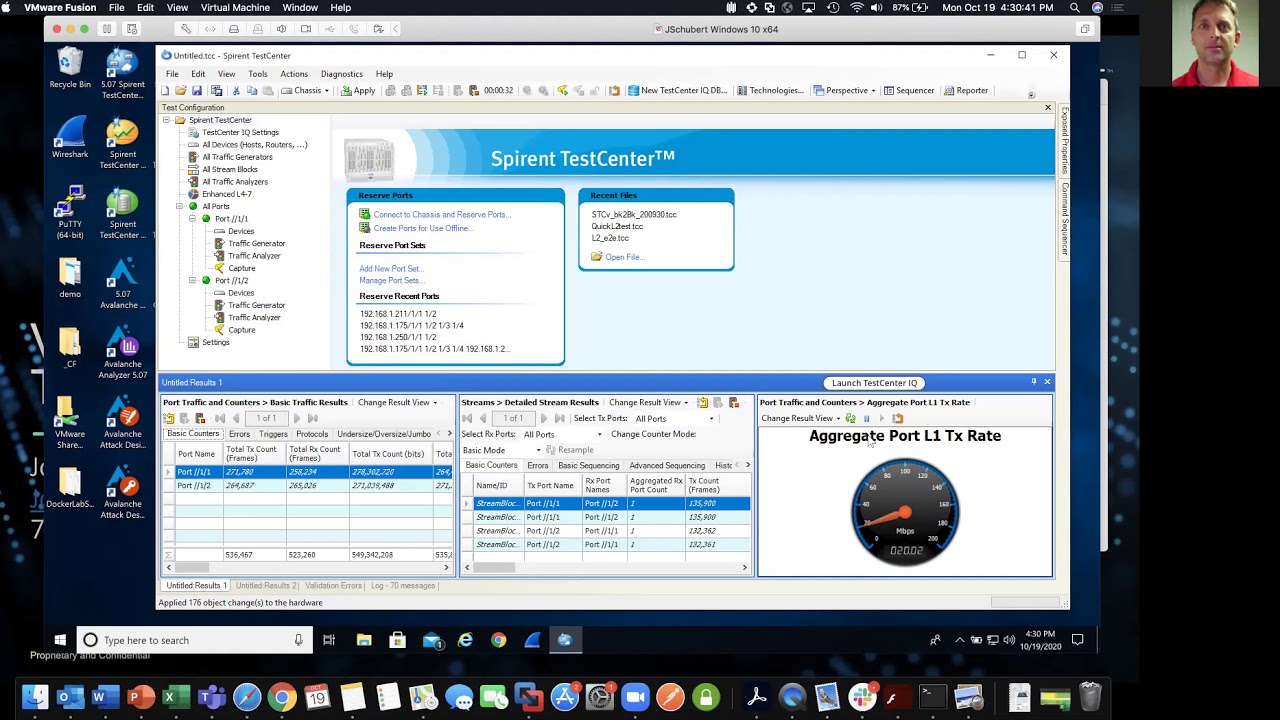Image resolution: width=1280 pixels, height=720 pixels.
Task: Reserve recent ports 192.168.1.250/1/1 1/2
Action: [x=398, y=337]
